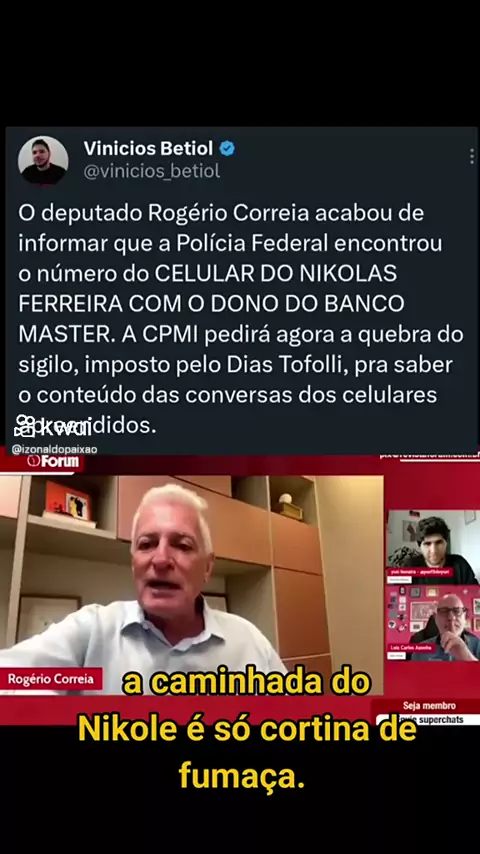480x854 pixels.
Task: Open the @vinicios_betiol handle link
Action: pyautogui.click(x=152, y=171)
